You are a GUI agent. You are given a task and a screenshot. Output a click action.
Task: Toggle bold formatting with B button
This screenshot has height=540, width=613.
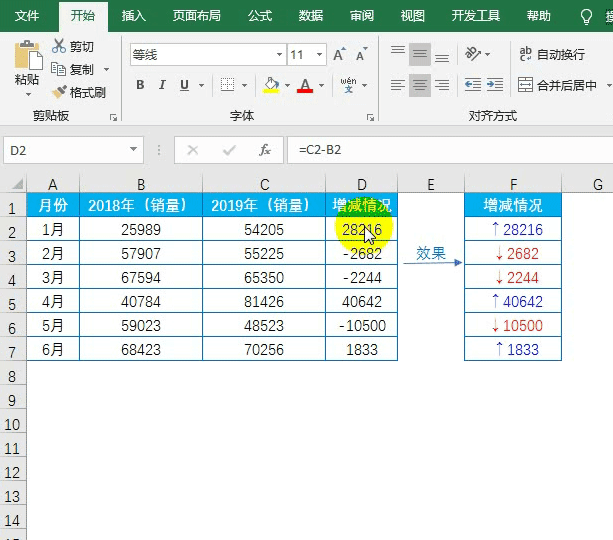pos(140,85)
